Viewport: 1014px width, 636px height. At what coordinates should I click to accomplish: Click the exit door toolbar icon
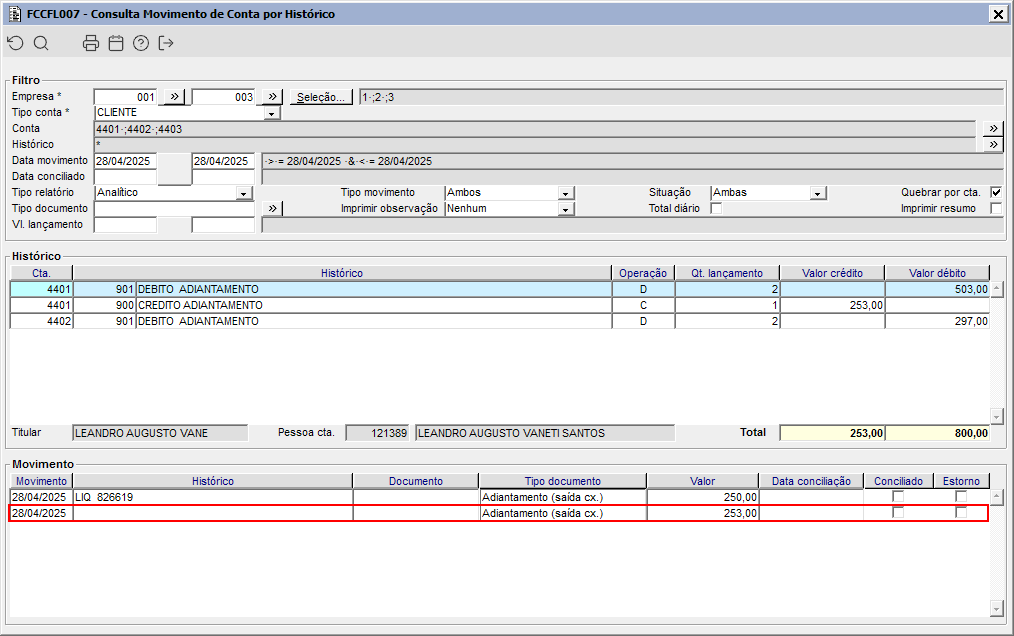pyautogui.click(x=166, y=43)
